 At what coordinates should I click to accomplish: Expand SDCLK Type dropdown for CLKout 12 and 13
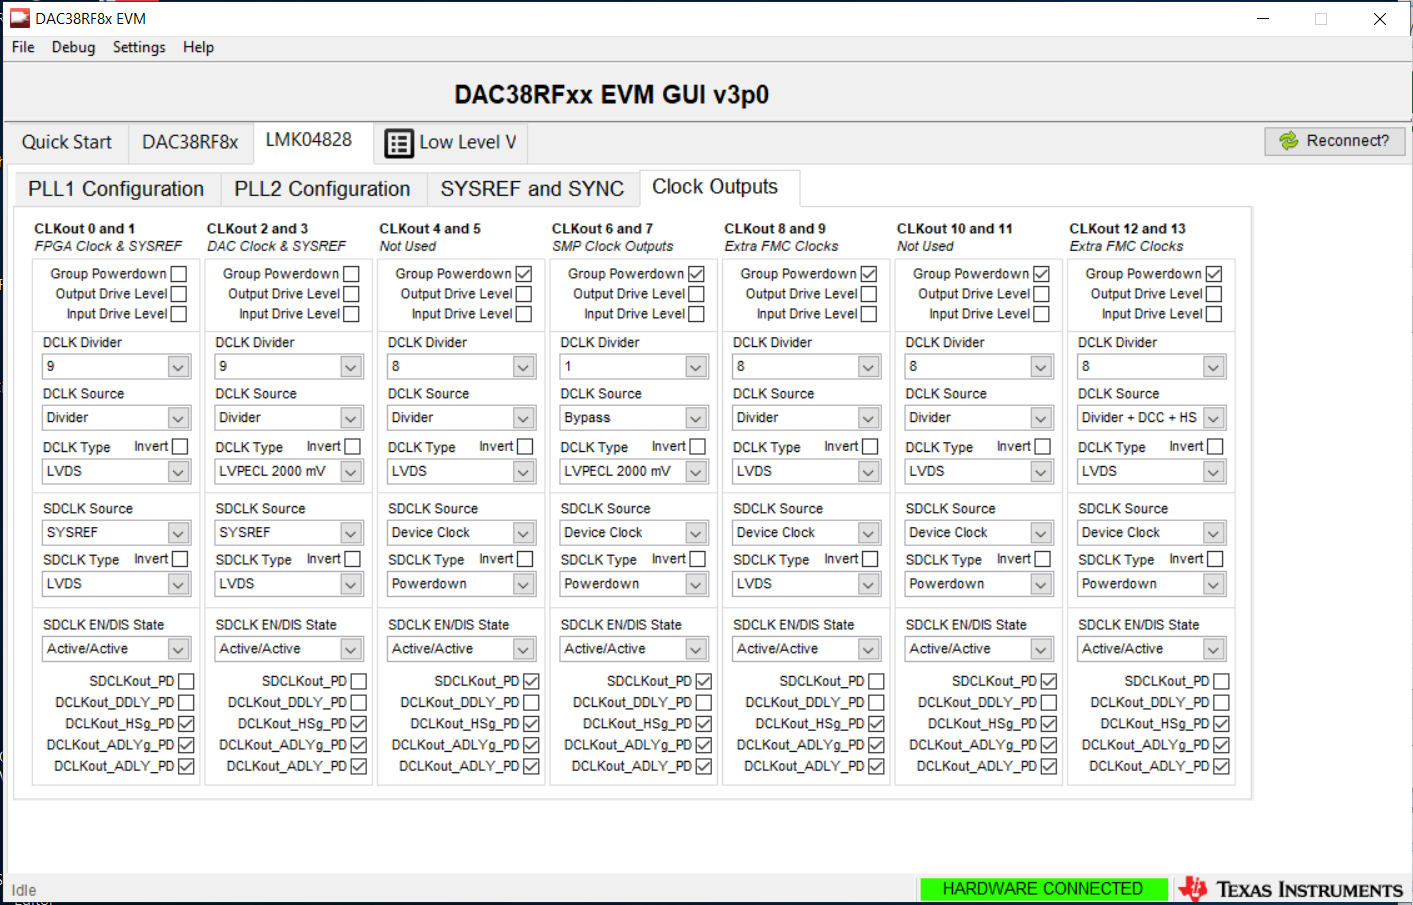coord(1151,584)
